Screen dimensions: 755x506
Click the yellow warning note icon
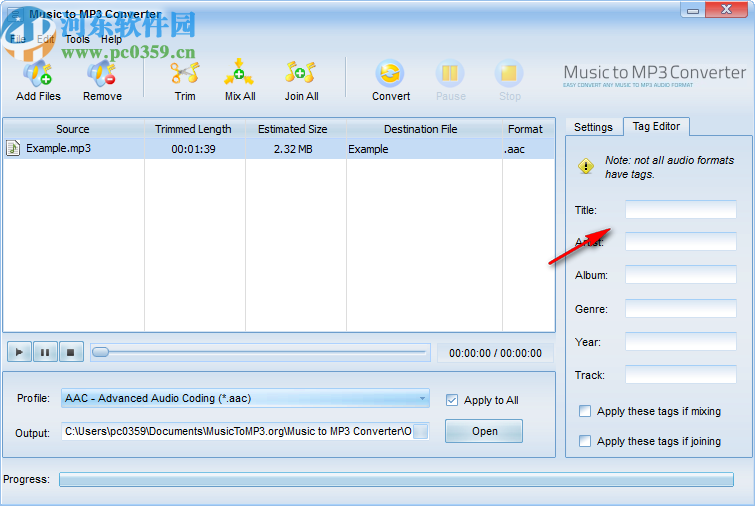tap(586, 167)
